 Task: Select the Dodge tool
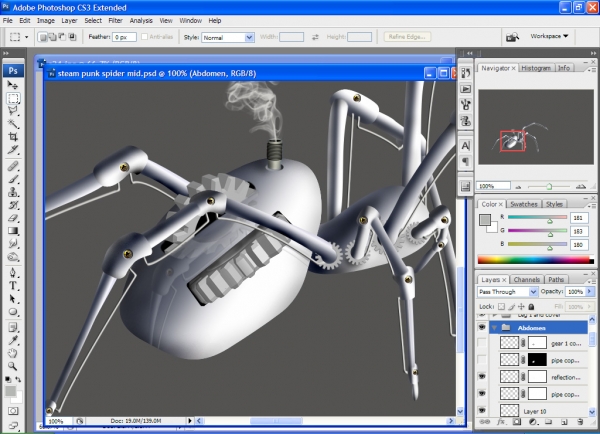click(13, 243)
